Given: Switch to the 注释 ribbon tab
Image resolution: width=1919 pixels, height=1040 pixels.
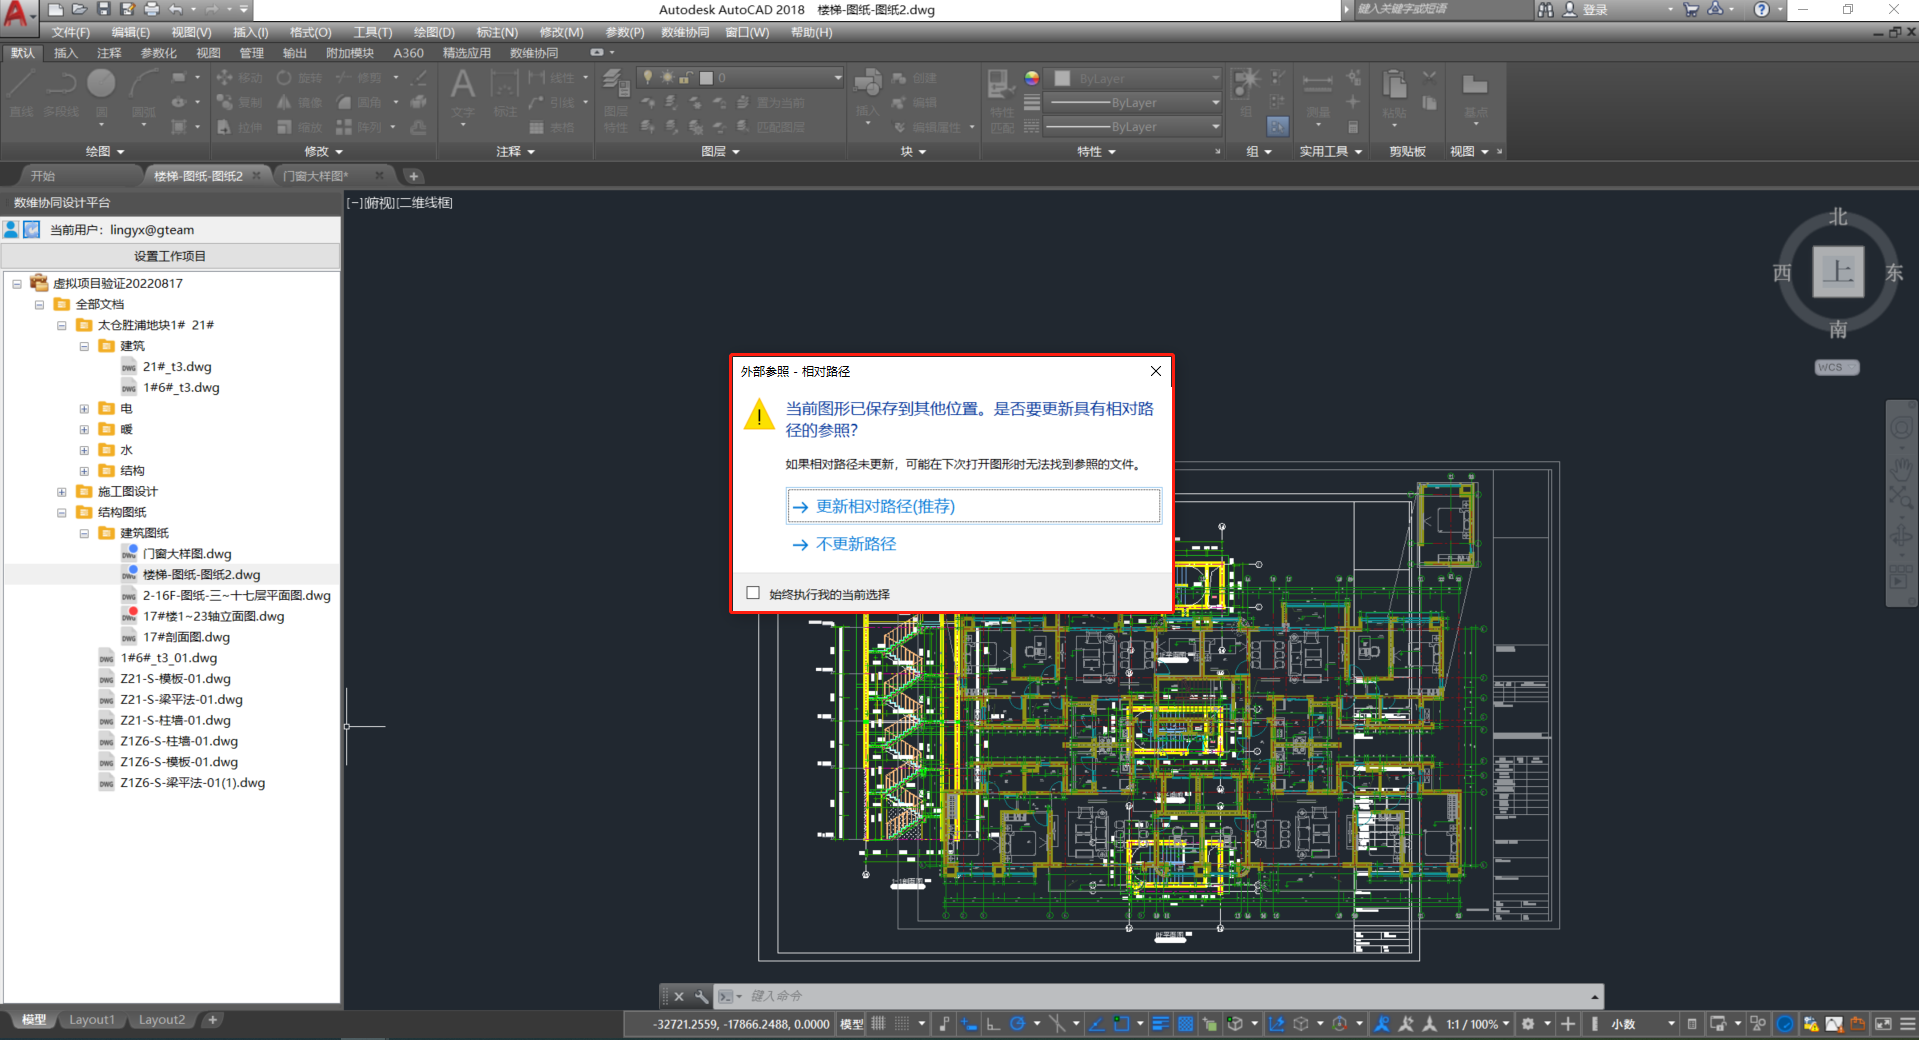Looking at the screenshot, I should click(109, 53).
